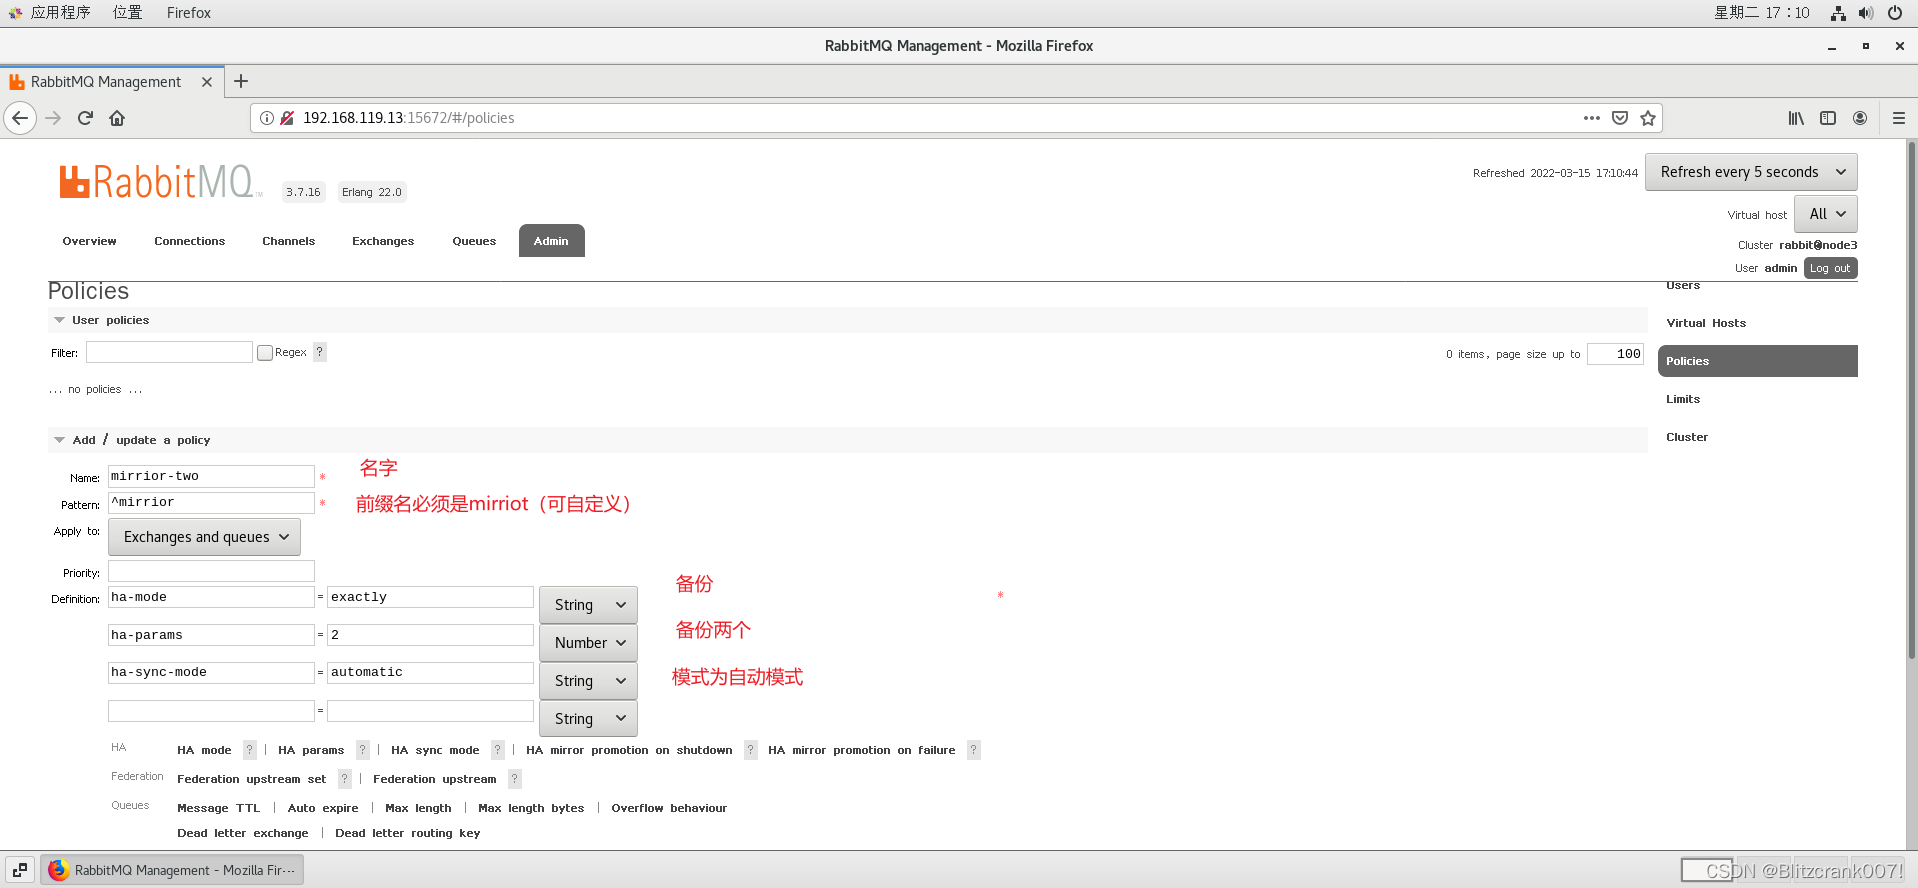Go to the Queues tab
This screenshot has height=888, width=1918.
[474, 241]
